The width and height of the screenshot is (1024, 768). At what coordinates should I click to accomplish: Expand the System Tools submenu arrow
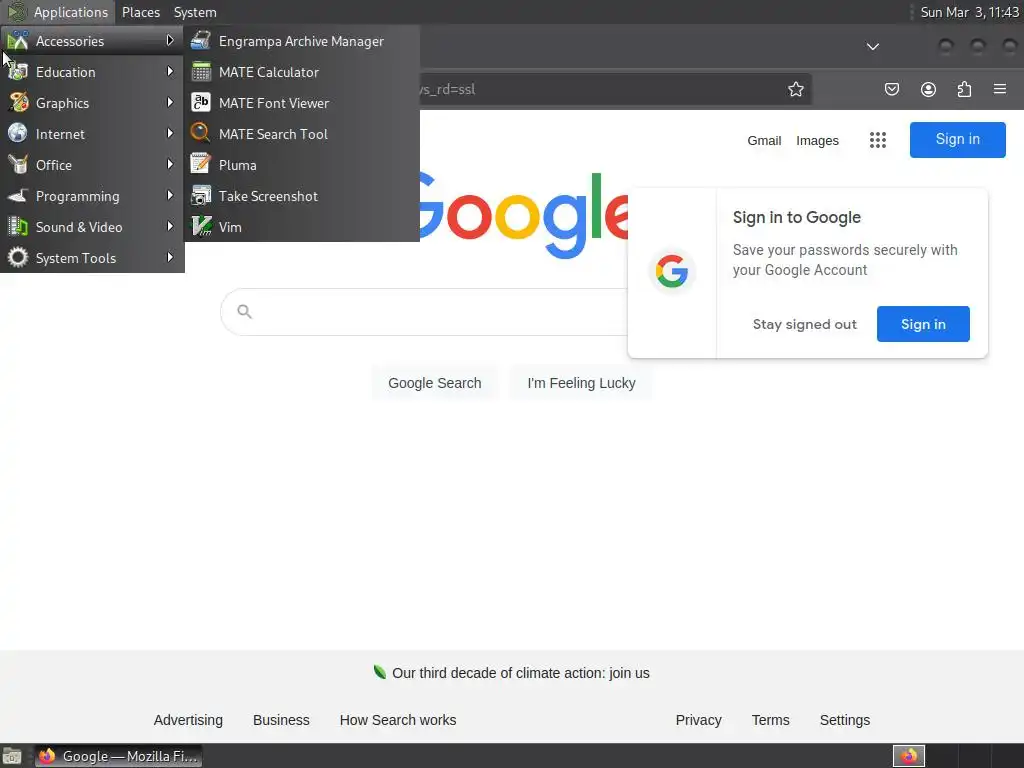170,257
